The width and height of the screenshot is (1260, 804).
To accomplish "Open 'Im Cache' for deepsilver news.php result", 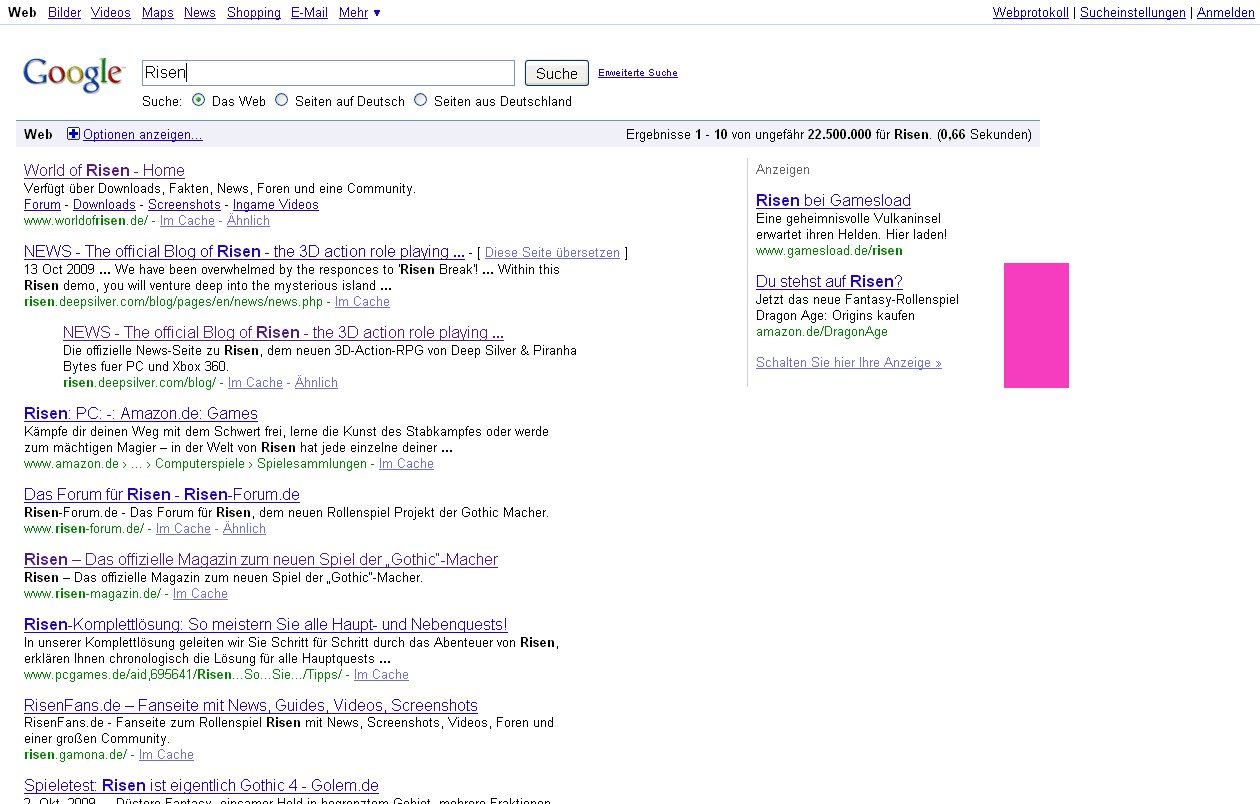I will click(362, 301).
